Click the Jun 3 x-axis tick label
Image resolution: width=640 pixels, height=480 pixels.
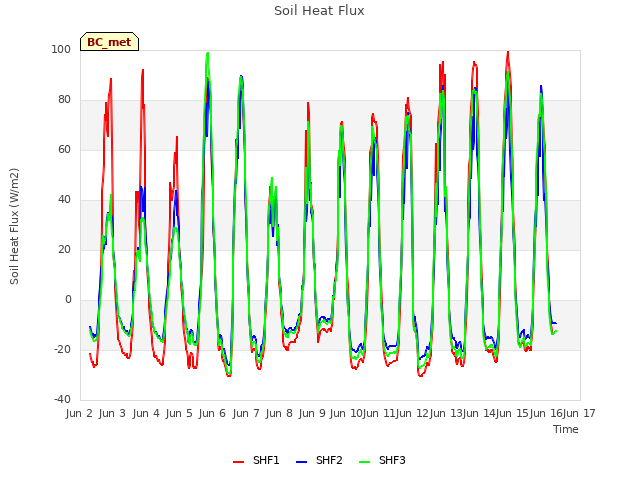pos(112,413)
